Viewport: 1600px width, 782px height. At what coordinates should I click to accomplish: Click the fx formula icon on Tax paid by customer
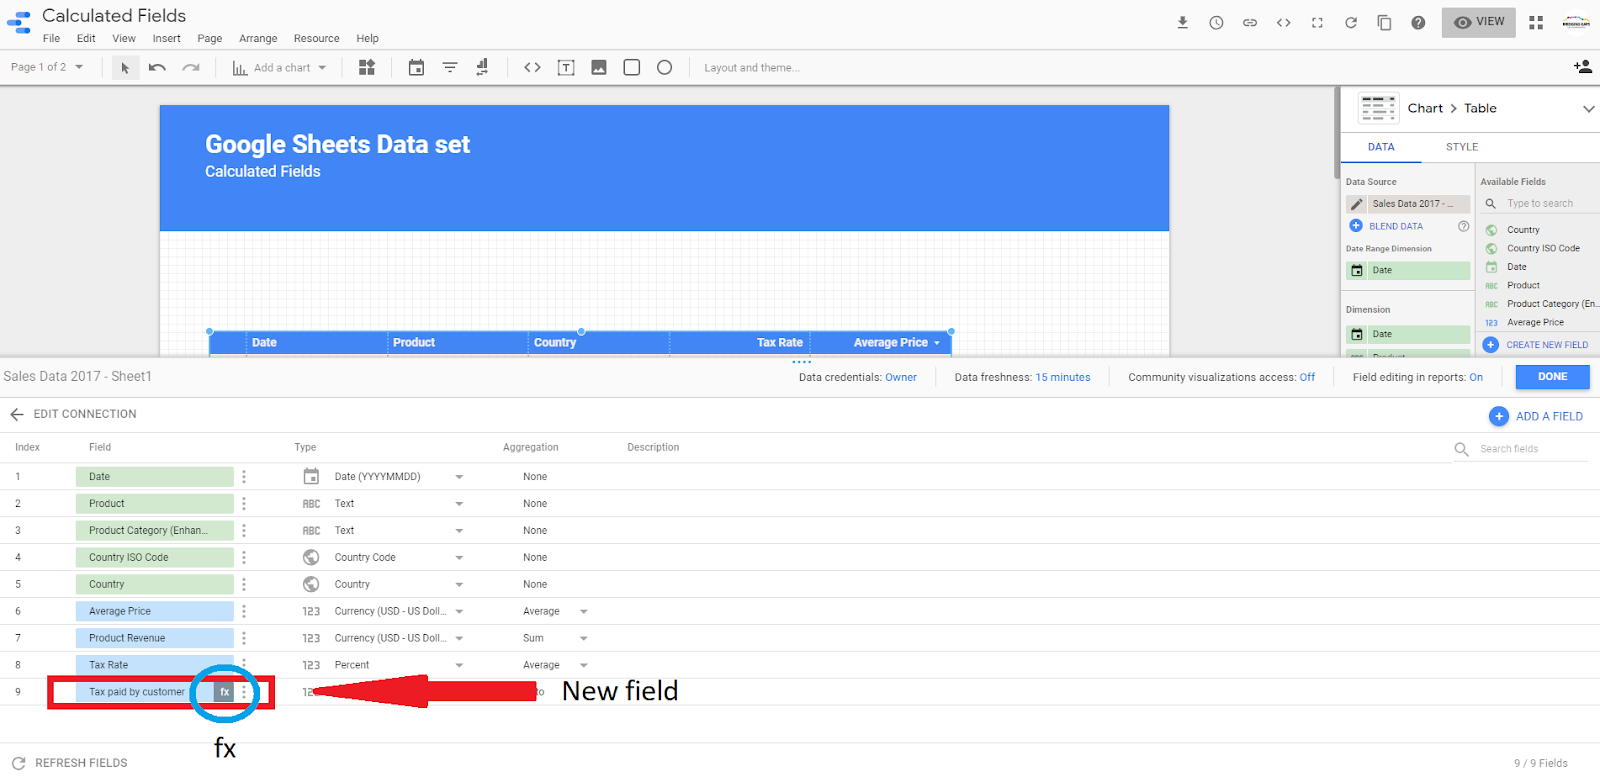pyautogui.click(x=224, y=692)
